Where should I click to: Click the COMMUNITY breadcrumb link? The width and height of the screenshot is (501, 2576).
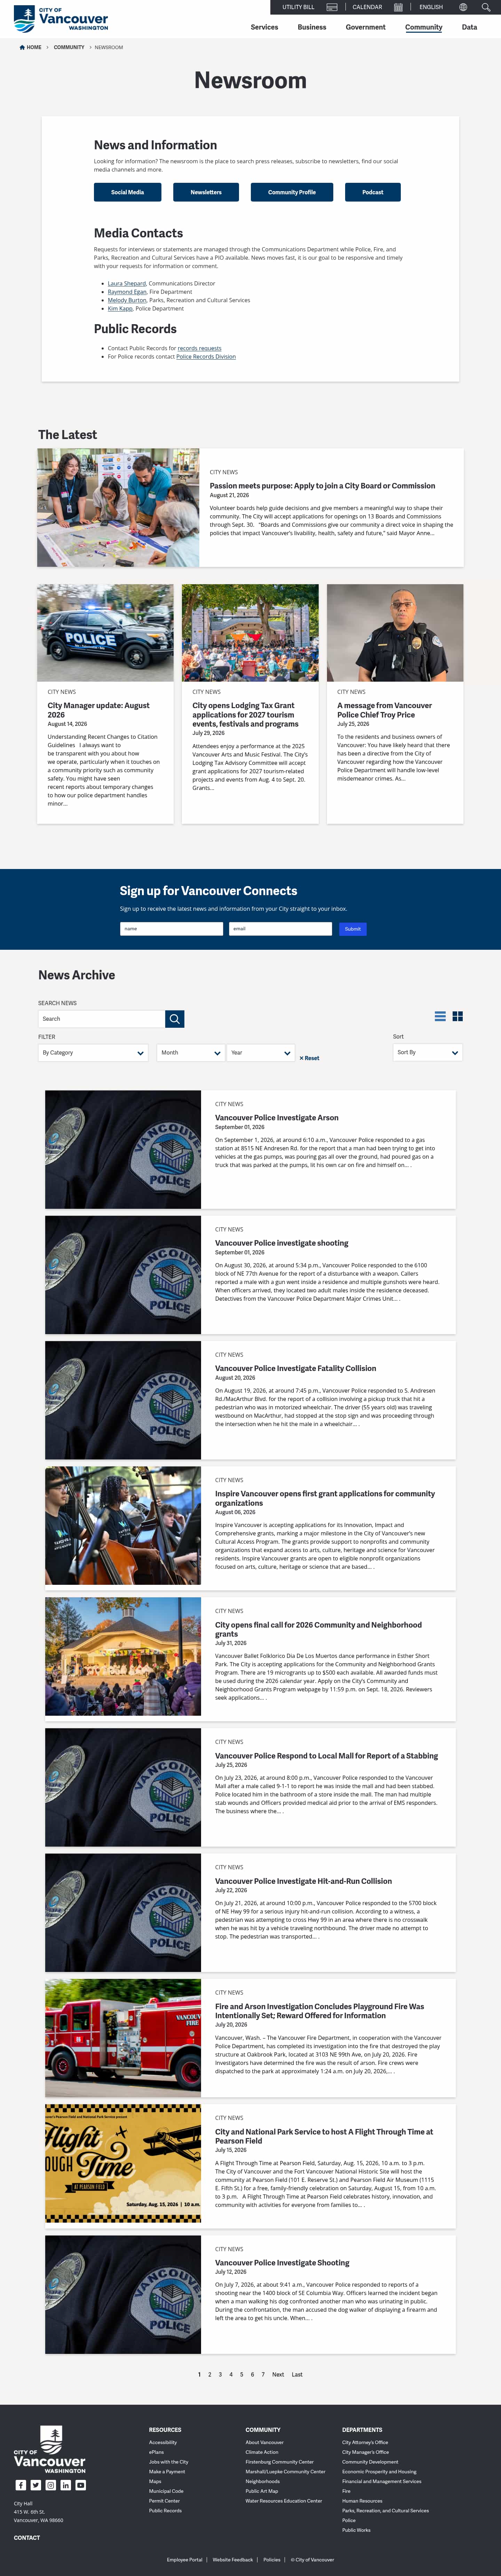[69, 47]
